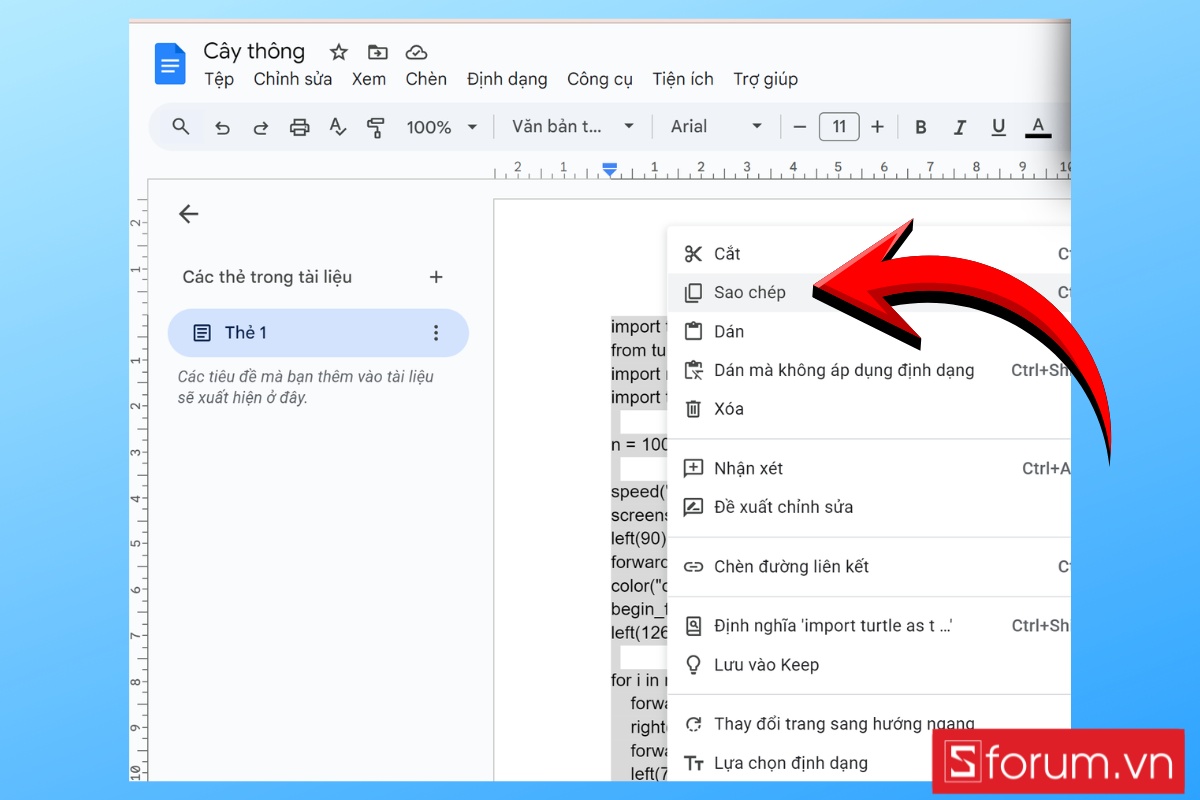Open the Công cụ menu

point(599,79)
